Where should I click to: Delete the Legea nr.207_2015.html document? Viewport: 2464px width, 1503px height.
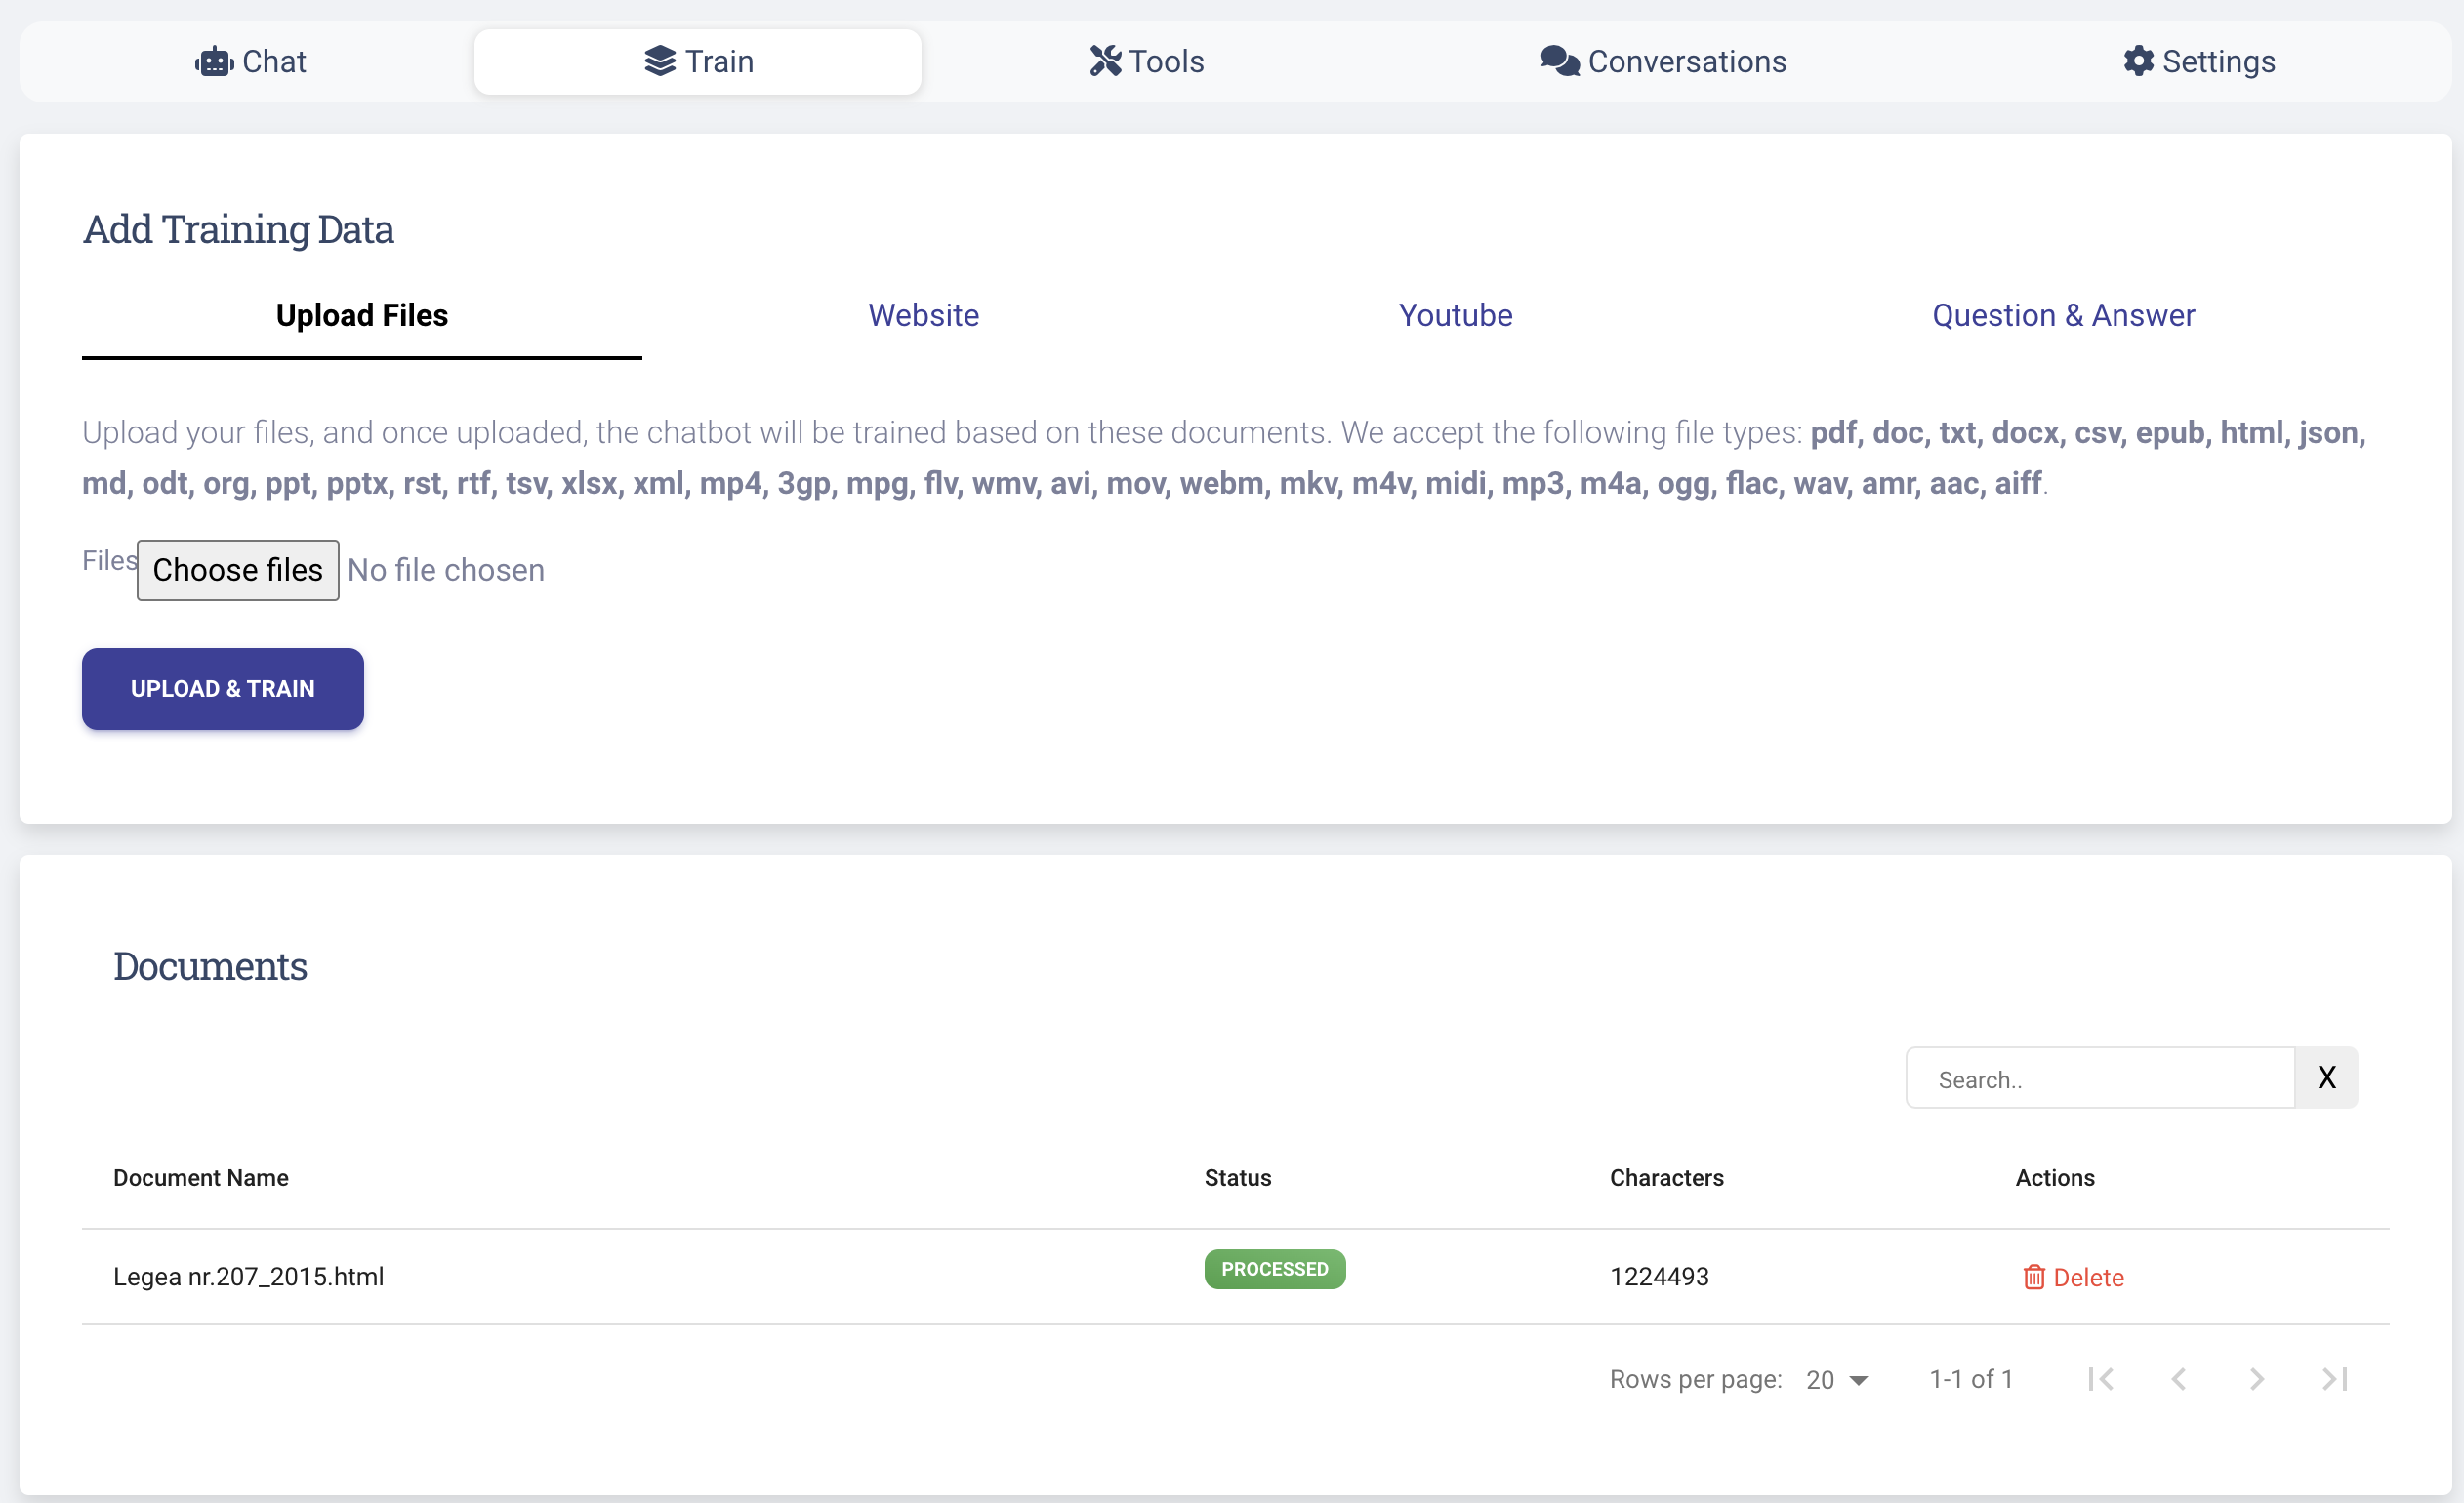[x=2073, y=1278]
